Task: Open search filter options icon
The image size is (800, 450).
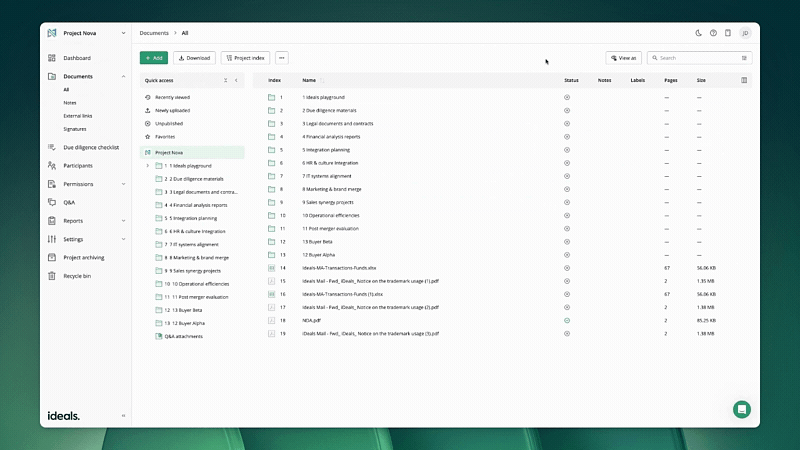Action: click(744, 58)
